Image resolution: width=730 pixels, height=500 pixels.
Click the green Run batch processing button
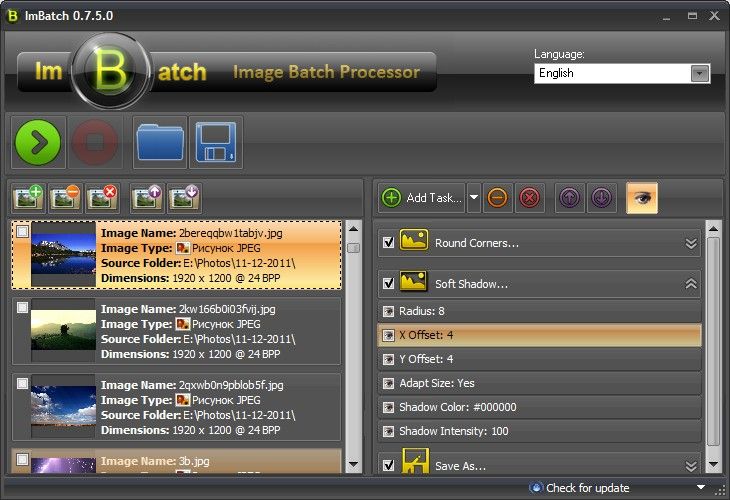[38, 142]
